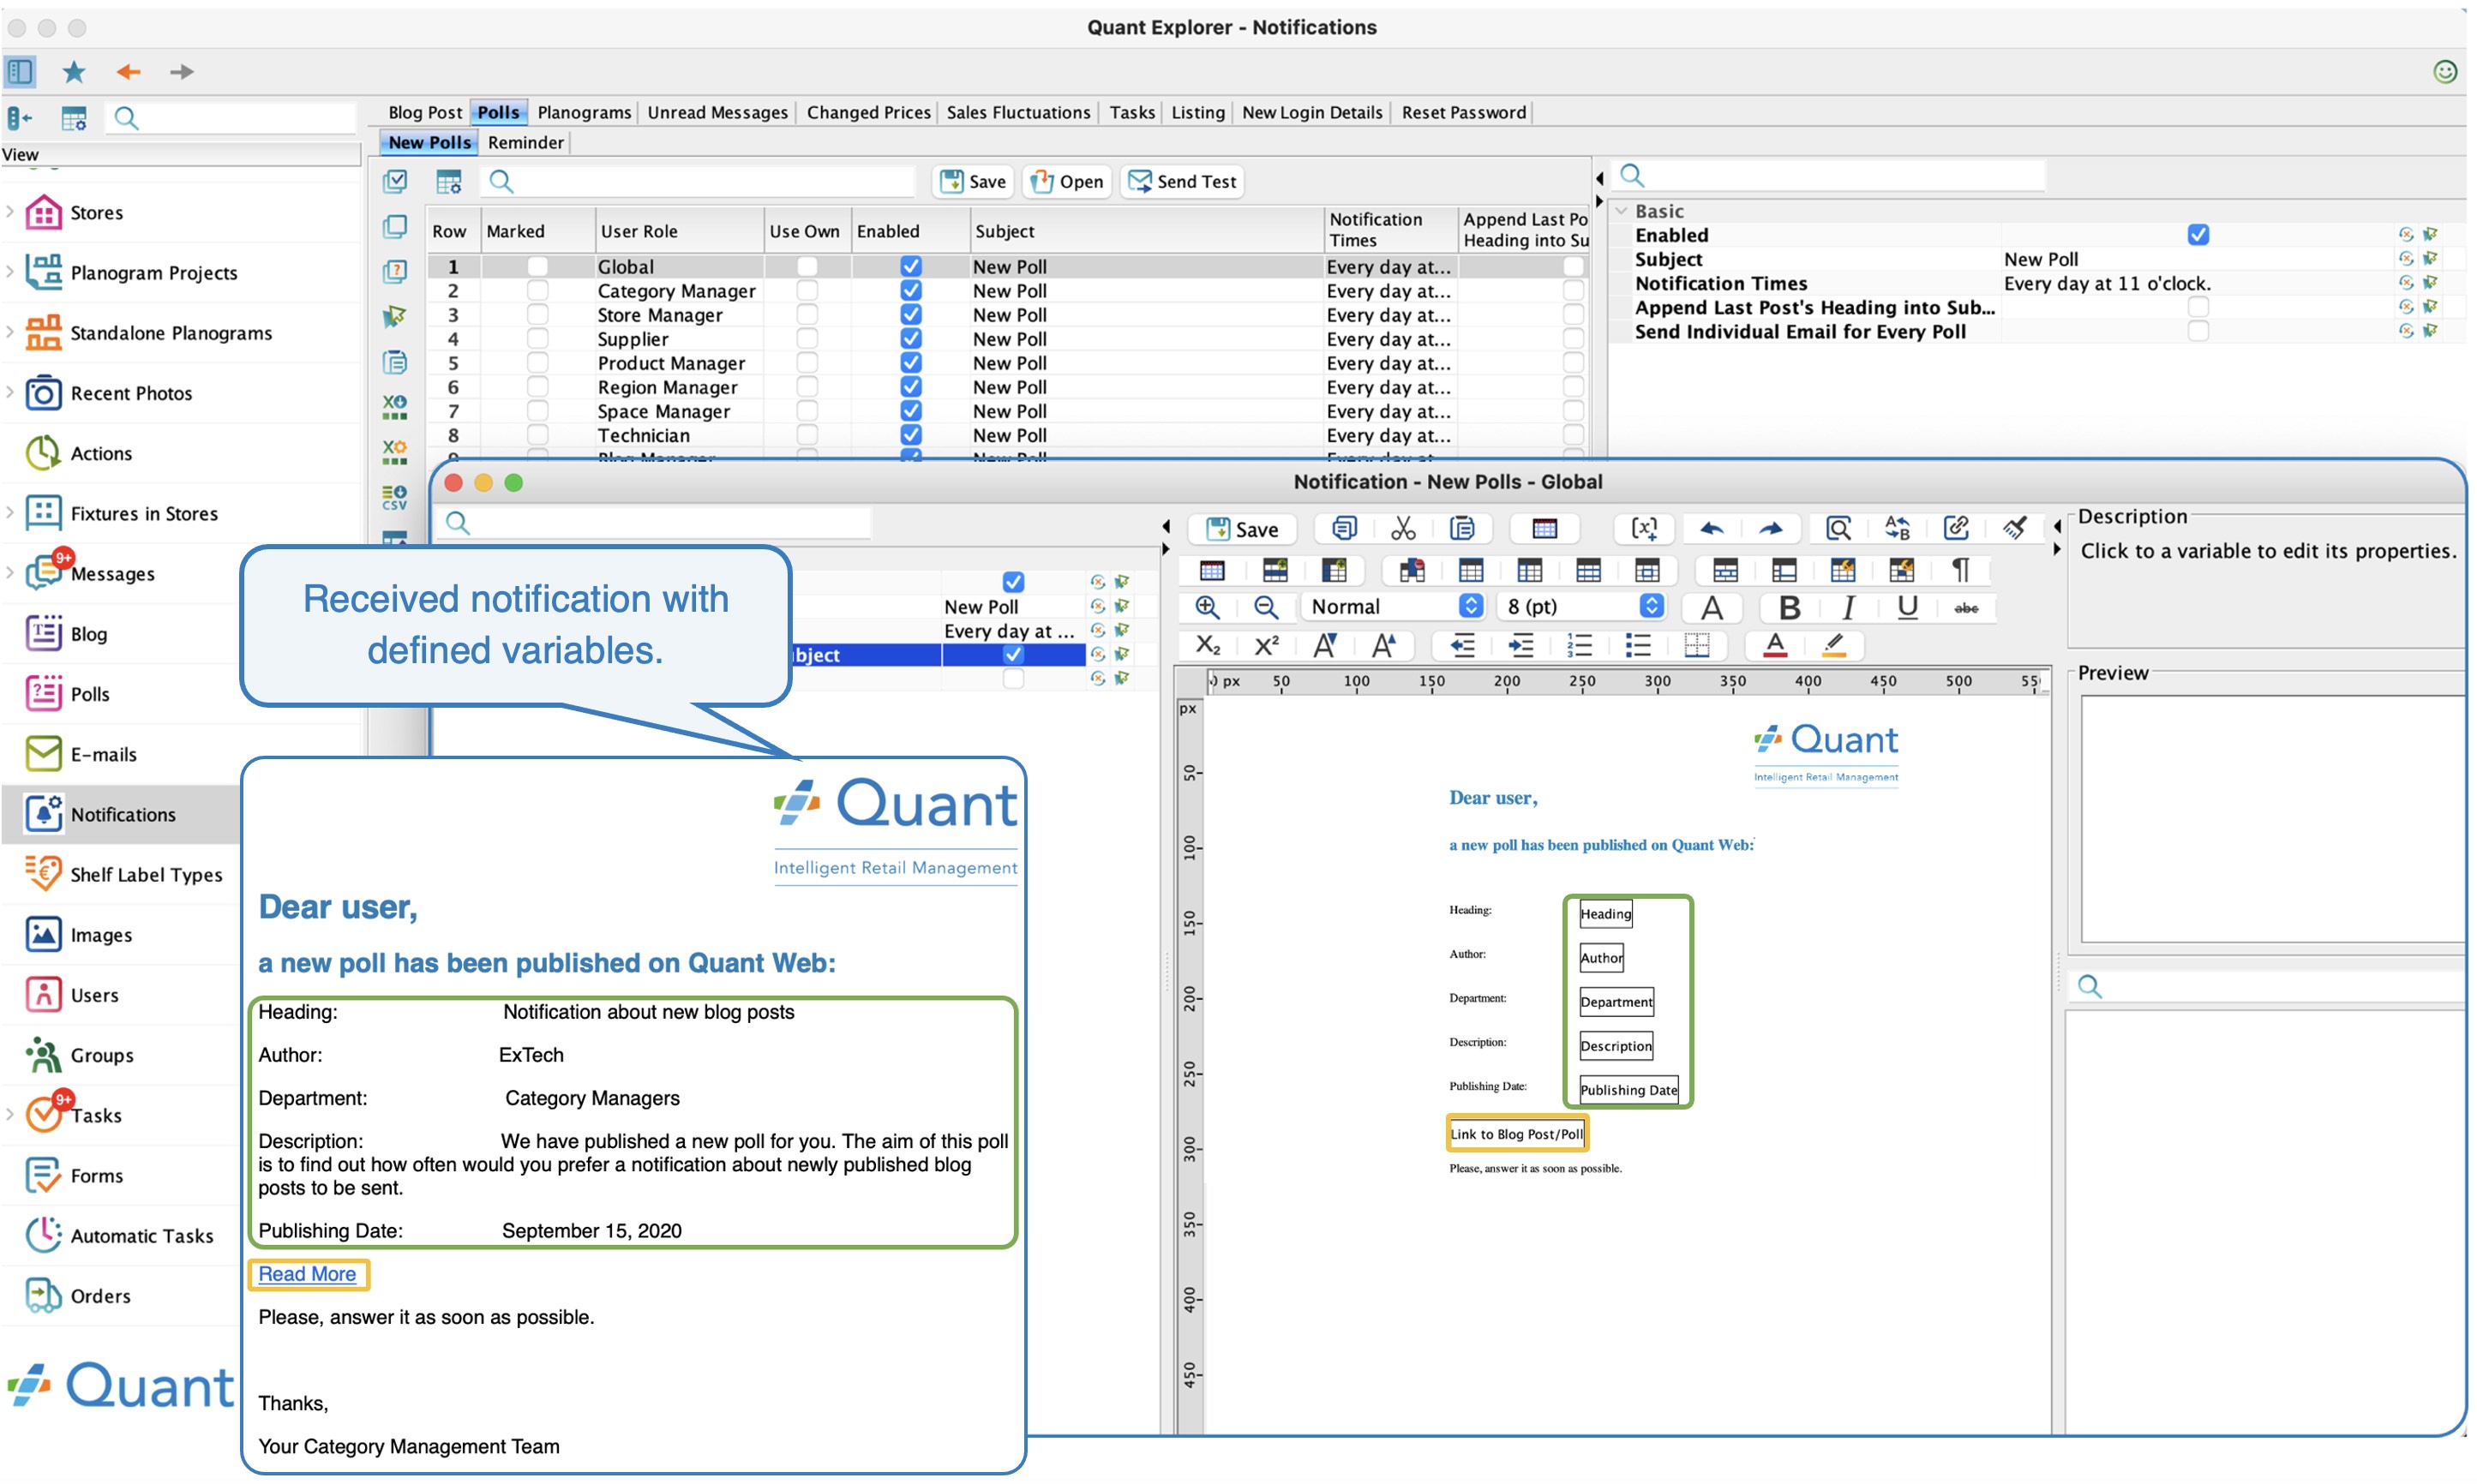
Task: Click the Decrease indent icon
Action: (x=1462, y=645)
